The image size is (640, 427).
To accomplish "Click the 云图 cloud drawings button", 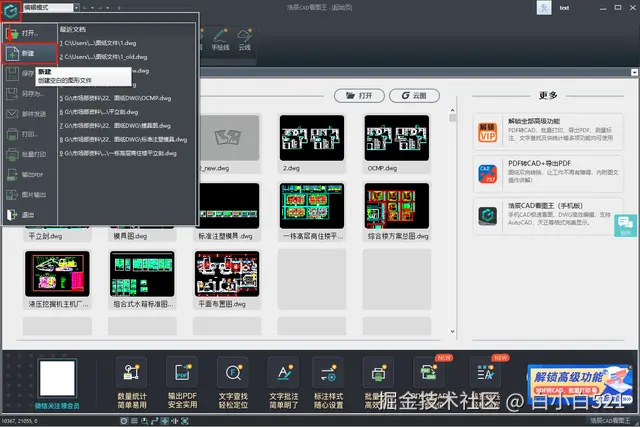I will (414, 96).
